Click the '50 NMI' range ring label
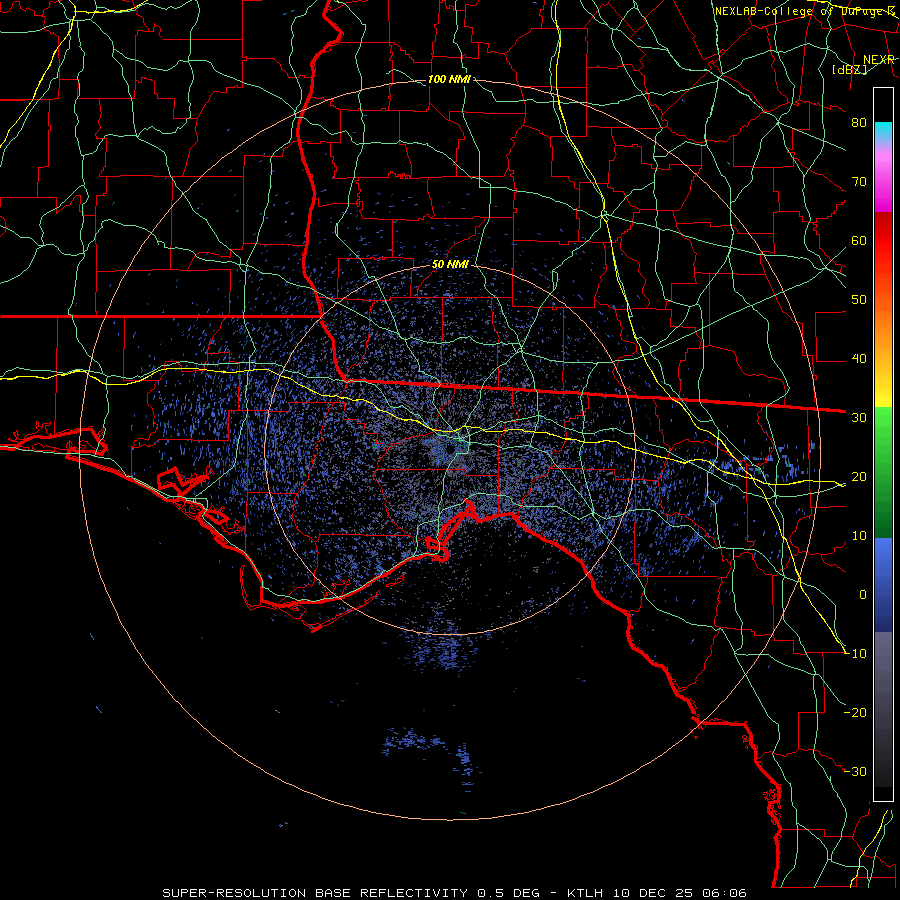Image resolution: width=900 pixels, height=900 pixels. [450, 265]
